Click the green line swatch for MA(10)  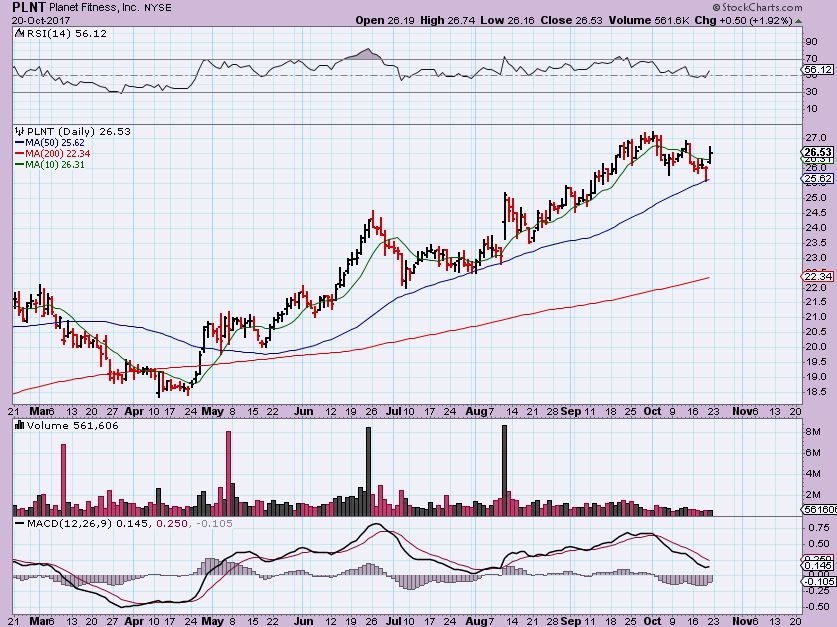click(x=20, y=164)
